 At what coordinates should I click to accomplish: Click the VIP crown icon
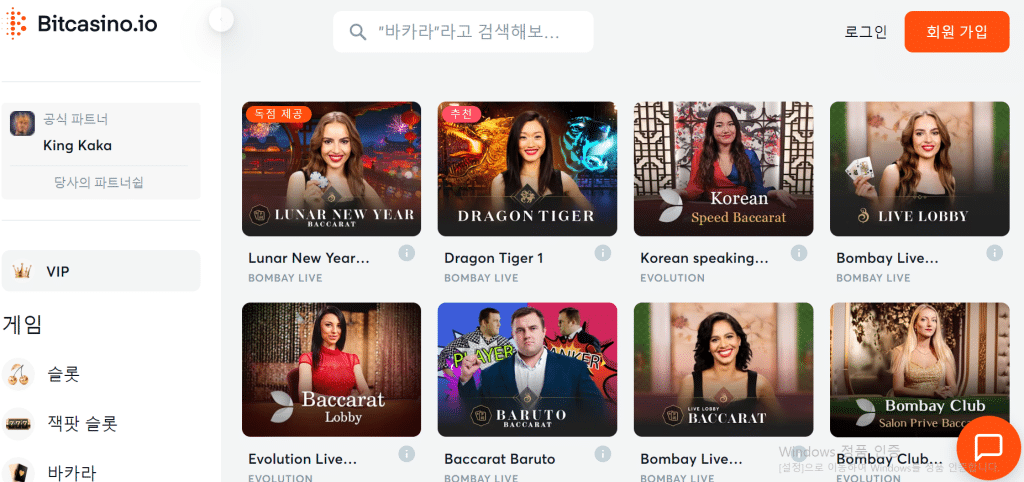pos(22,271)
